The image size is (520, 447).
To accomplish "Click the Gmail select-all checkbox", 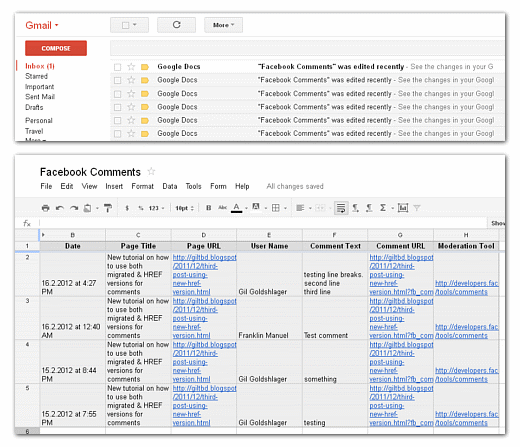I will (x=125, y=25).
